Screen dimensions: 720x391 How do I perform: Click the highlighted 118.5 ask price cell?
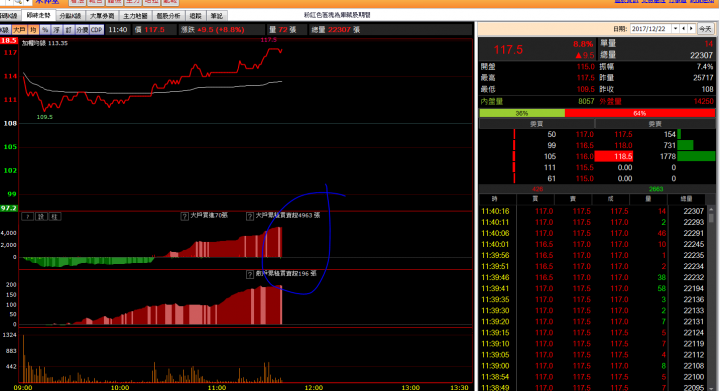pyautogui.click(x=614, y=156)
